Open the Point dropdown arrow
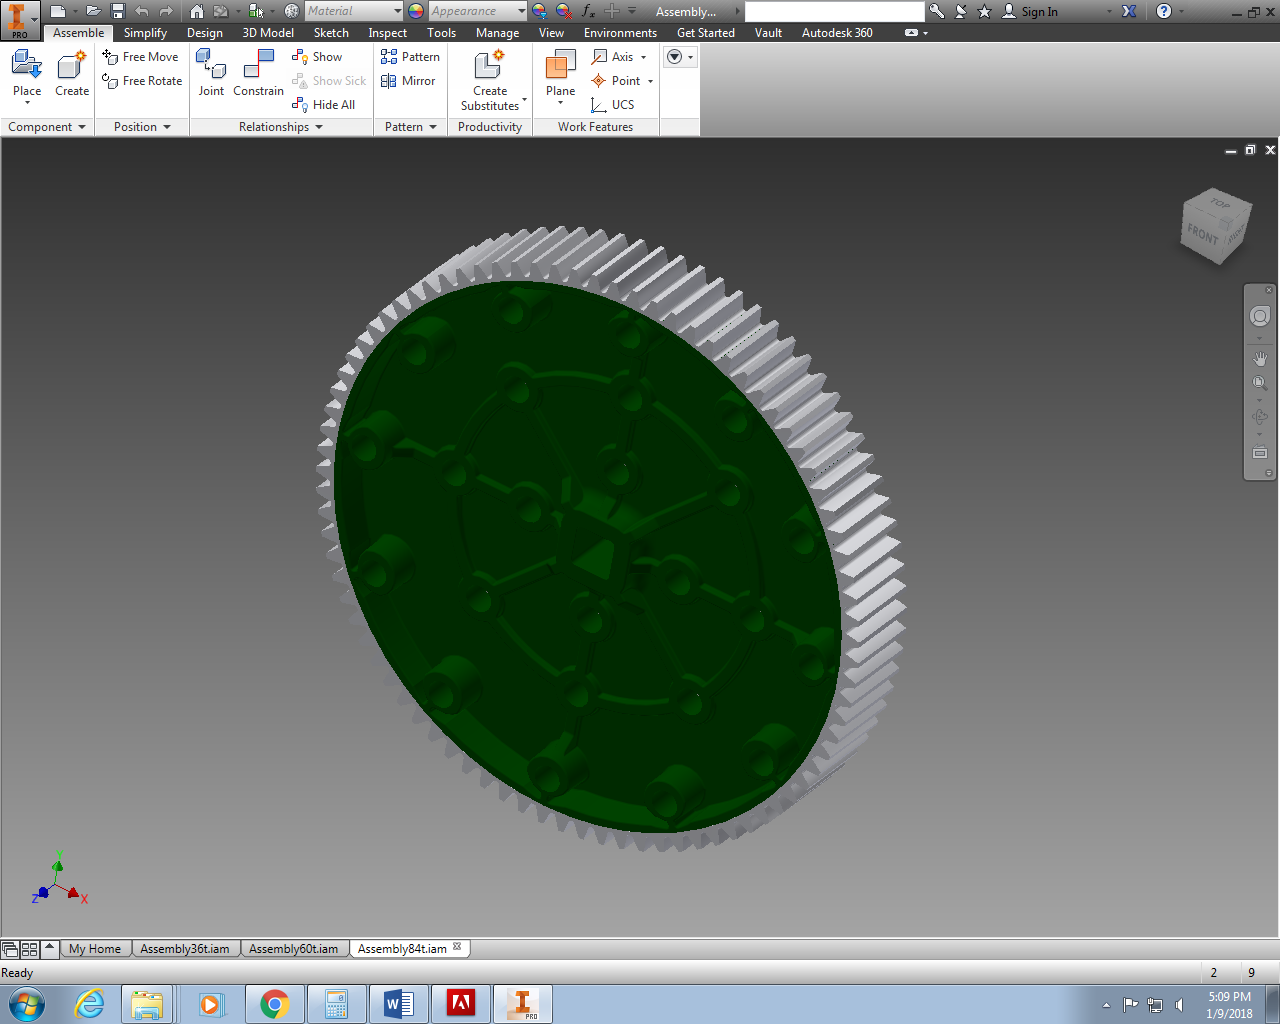 pos(650,81)
